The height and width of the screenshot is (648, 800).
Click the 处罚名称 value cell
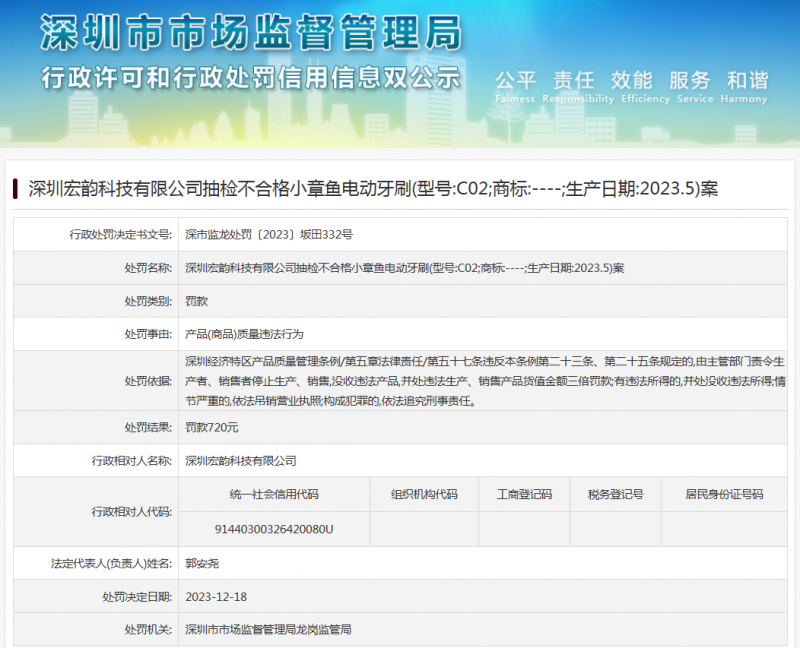pos(404,268)
